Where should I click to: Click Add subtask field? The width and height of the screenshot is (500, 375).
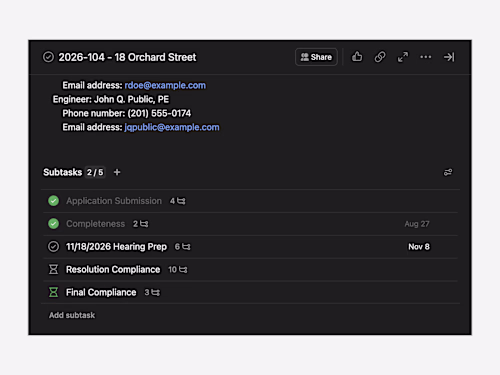click(x=72, y=315)
